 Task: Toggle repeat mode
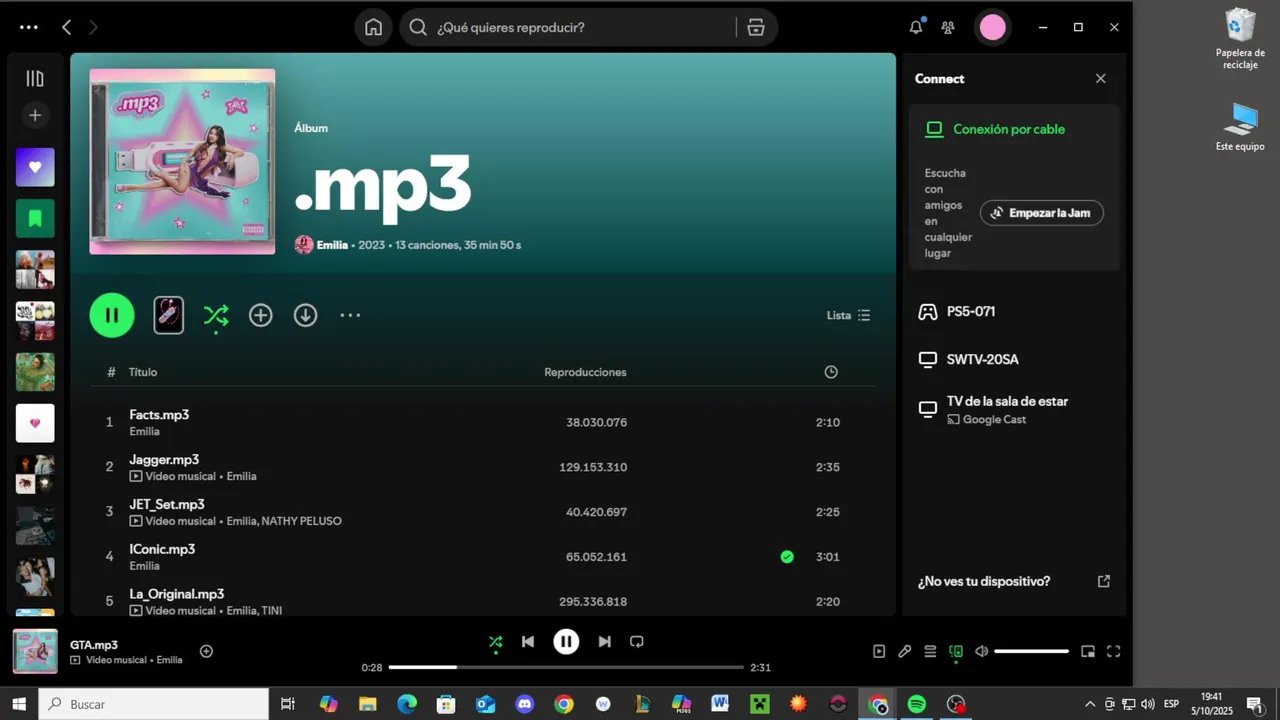tap(637, 642)
